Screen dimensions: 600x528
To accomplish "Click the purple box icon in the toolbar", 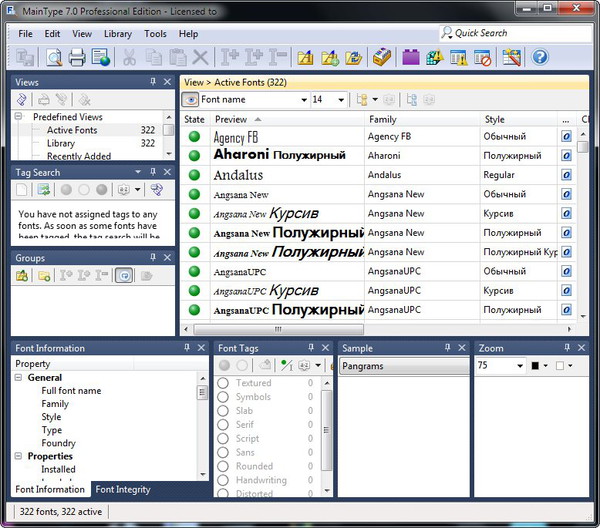I will [x=410, y=58].
